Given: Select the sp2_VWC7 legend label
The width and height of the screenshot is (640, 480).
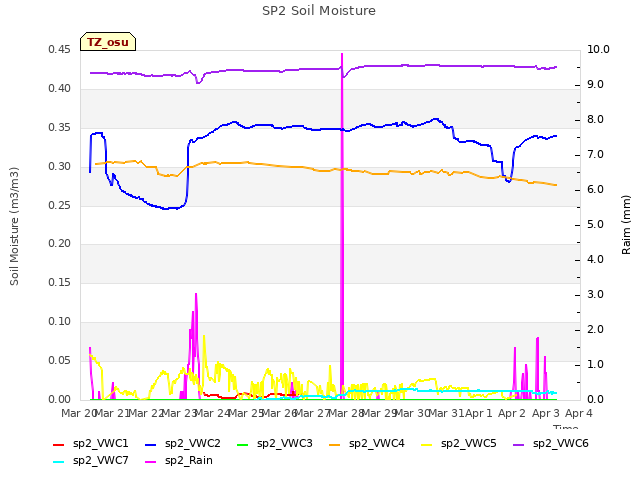Looking at the screenshot, I should [x=100, y=461].
